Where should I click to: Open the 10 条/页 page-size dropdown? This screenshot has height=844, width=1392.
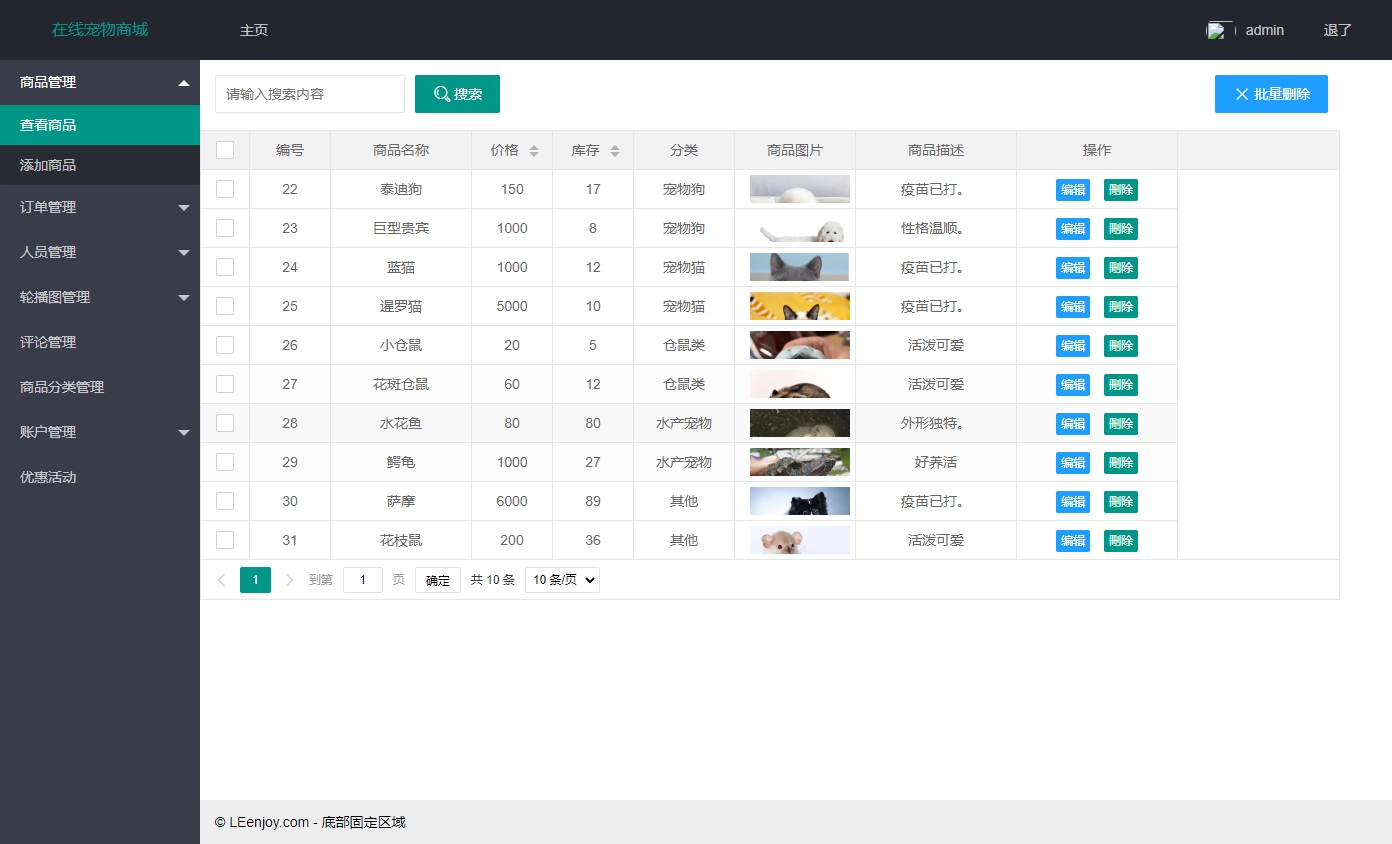[561, 579]
